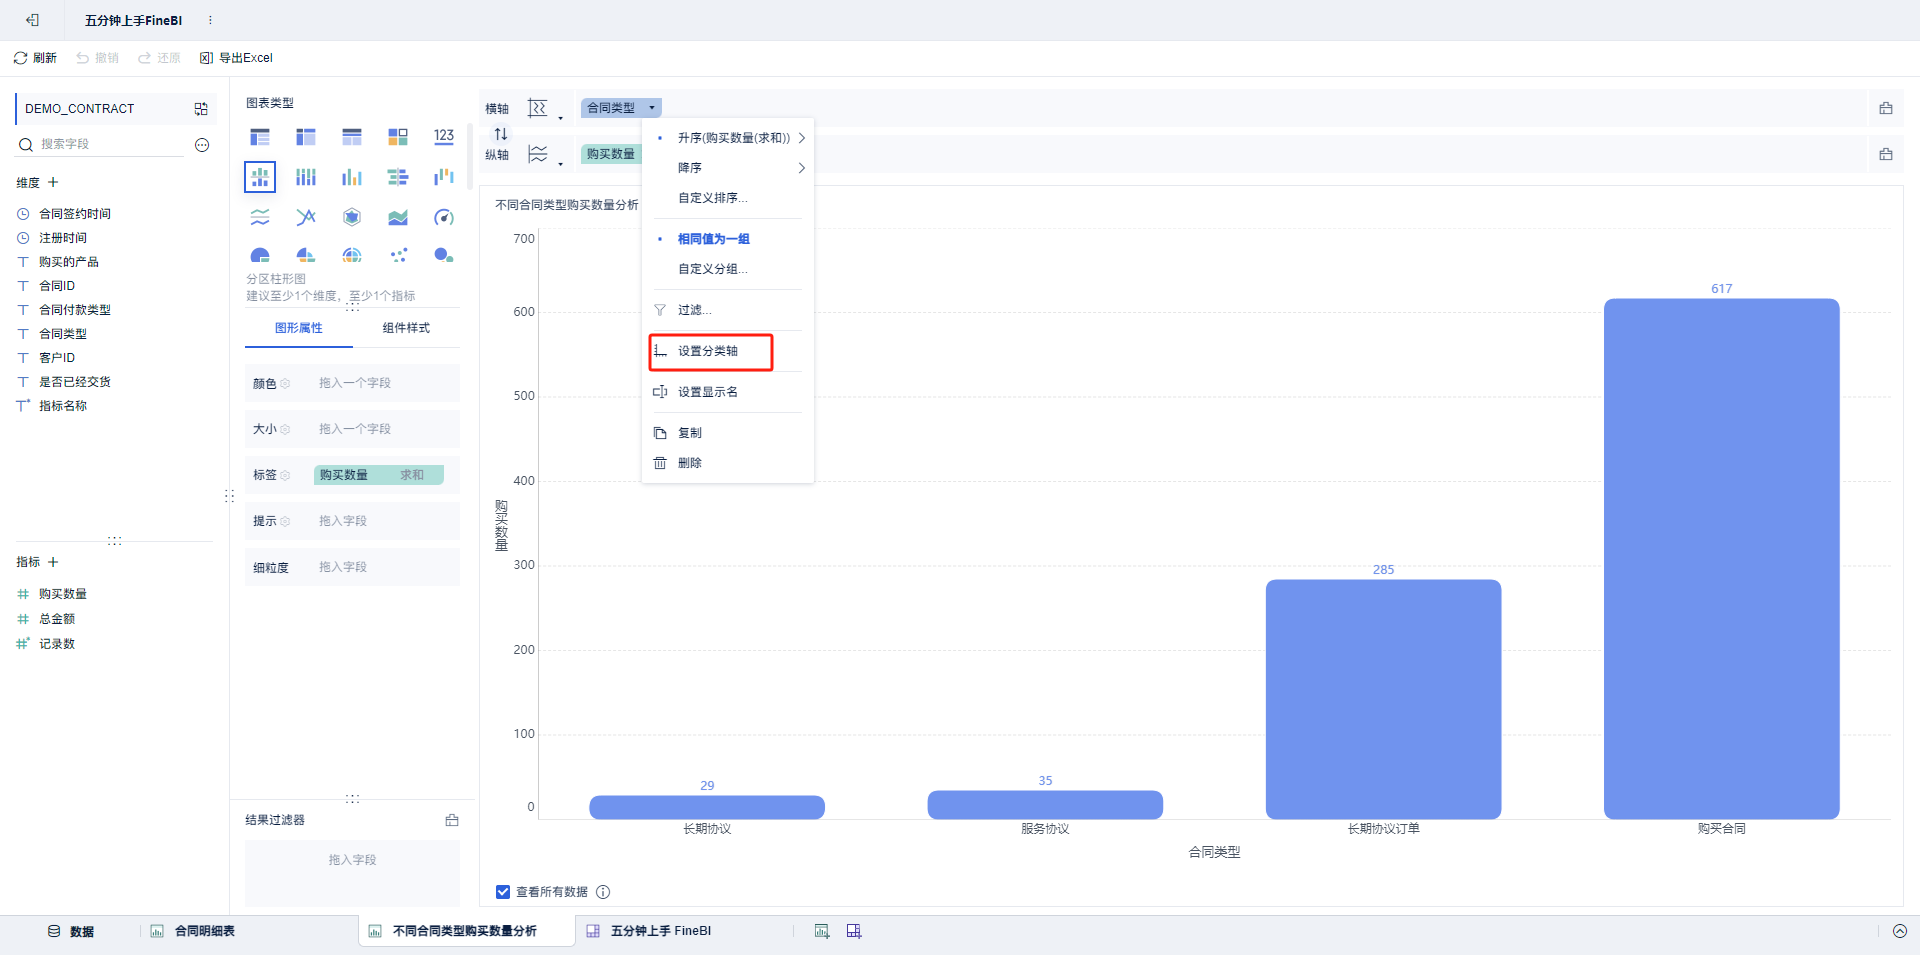
Task: Choose the cross table chart type icon
Action: [306, 137]
